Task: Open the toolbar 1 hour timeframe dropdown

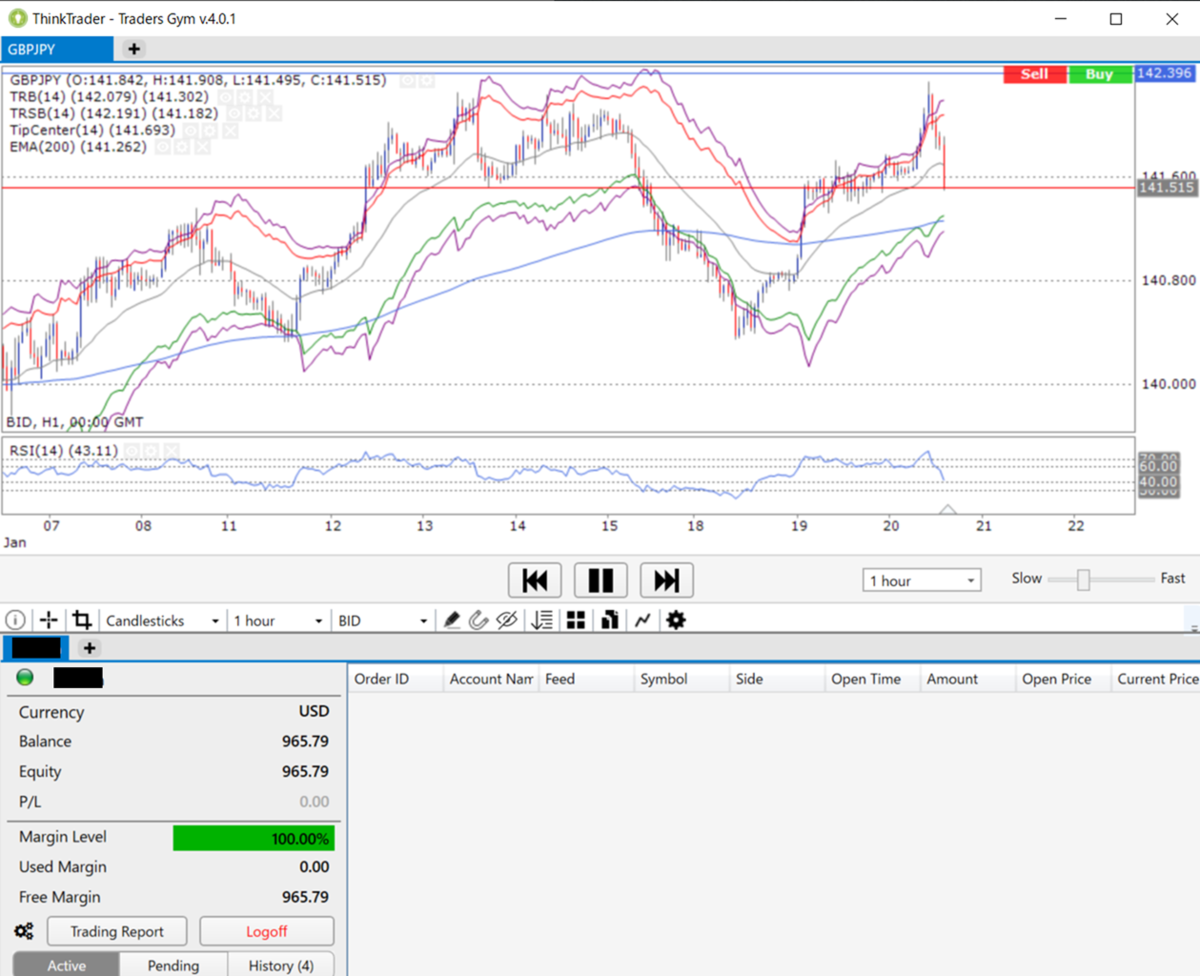Action: [x=277, y=621]
